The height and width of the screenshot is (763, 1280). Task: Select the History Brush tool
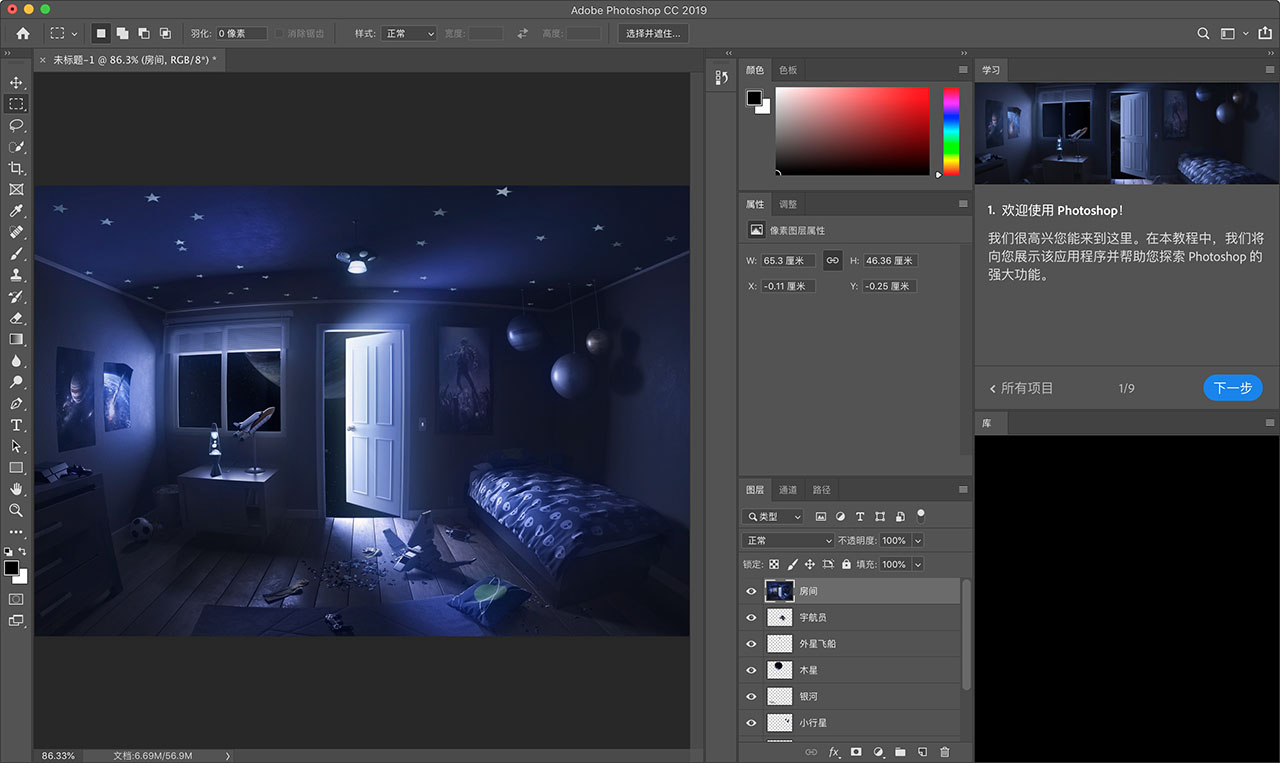click(x=16, y=297)
